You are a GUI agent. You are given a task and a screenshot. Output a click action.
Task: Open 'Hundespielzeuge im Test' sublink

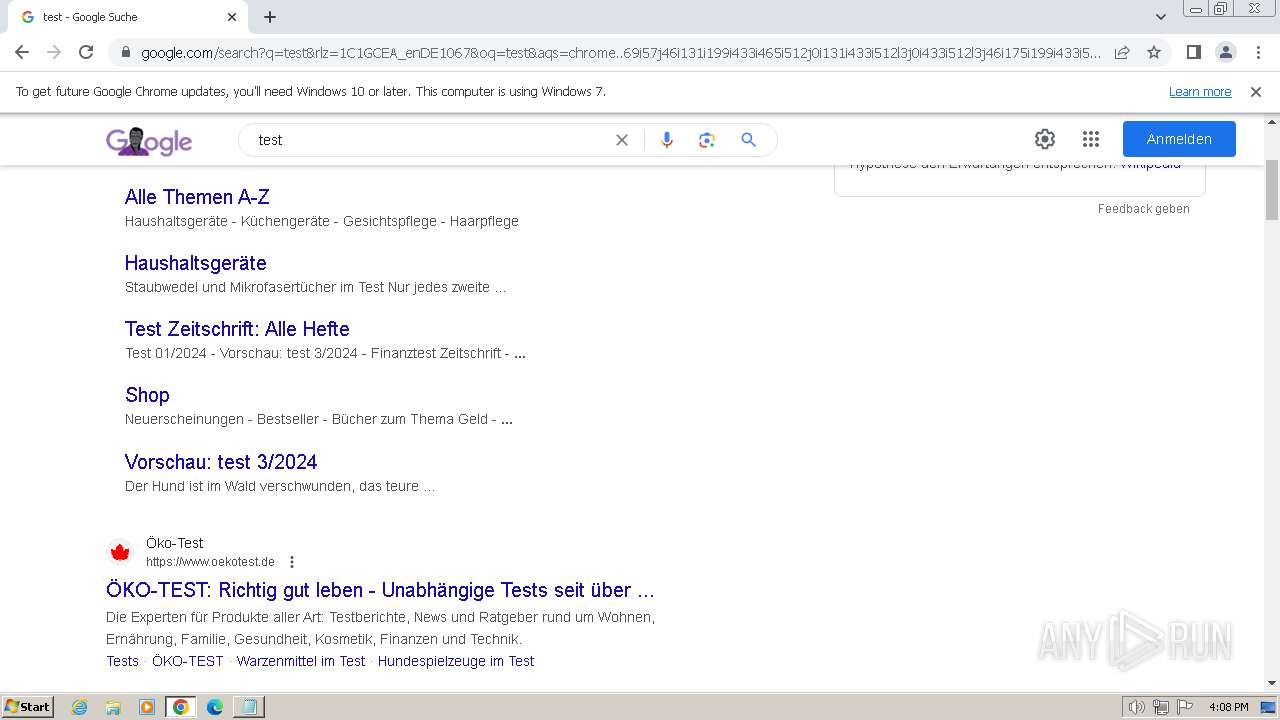coord(456,661)
